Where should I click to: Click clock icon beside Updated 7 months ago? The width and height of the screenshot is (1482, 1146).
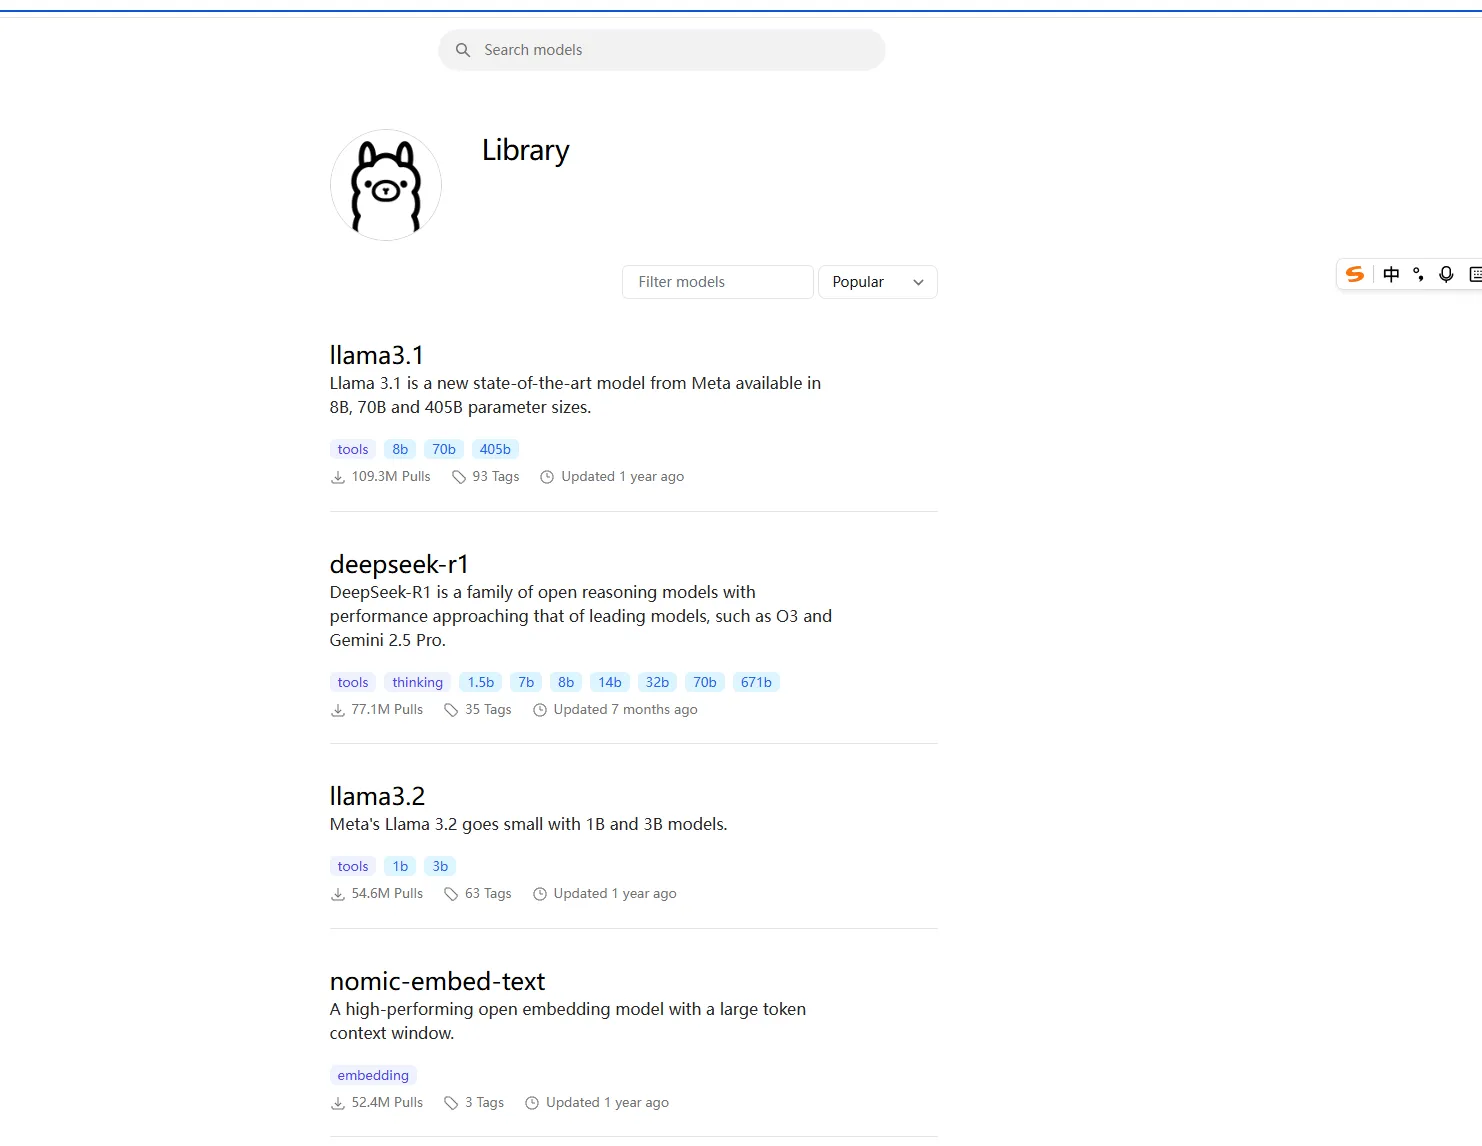click(540, 710)
